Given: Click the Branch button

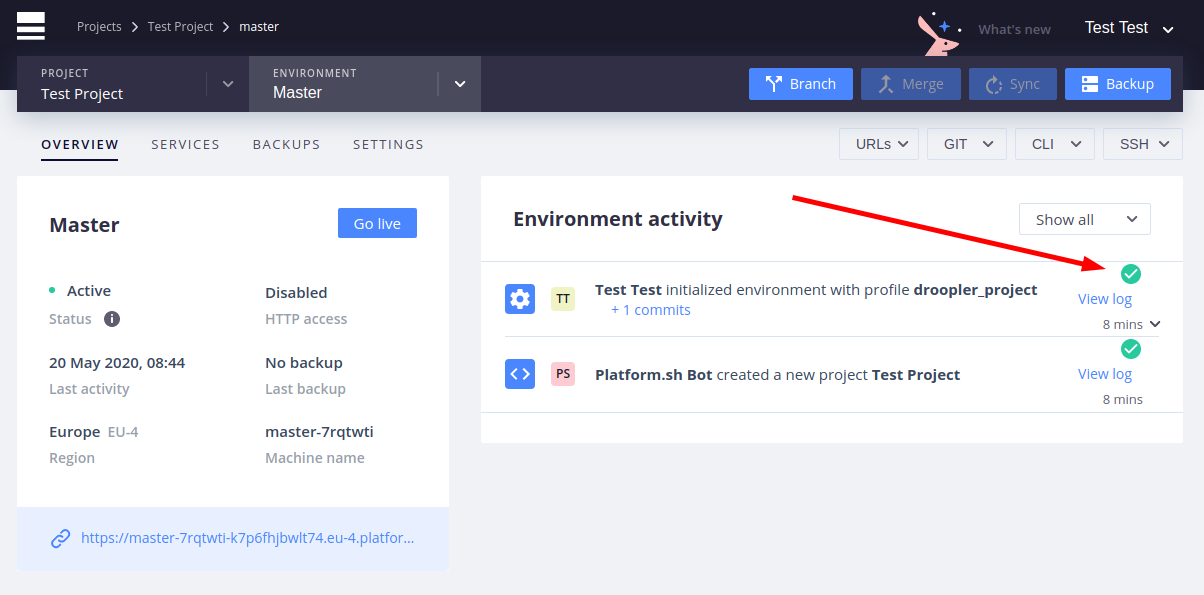Looking at the screenshot, I should (801, 84).
